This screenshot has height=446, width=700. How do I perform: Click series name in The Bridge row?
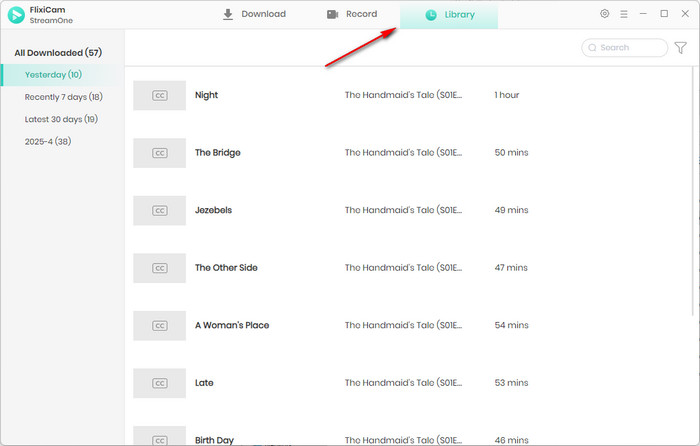coord(403,153)
